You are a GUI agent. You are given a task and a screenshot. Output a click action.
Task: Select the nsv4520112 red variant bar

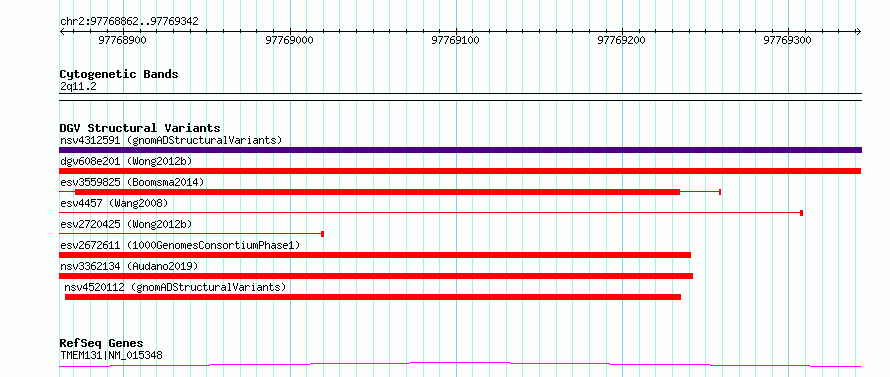click(x=373, y=297)
